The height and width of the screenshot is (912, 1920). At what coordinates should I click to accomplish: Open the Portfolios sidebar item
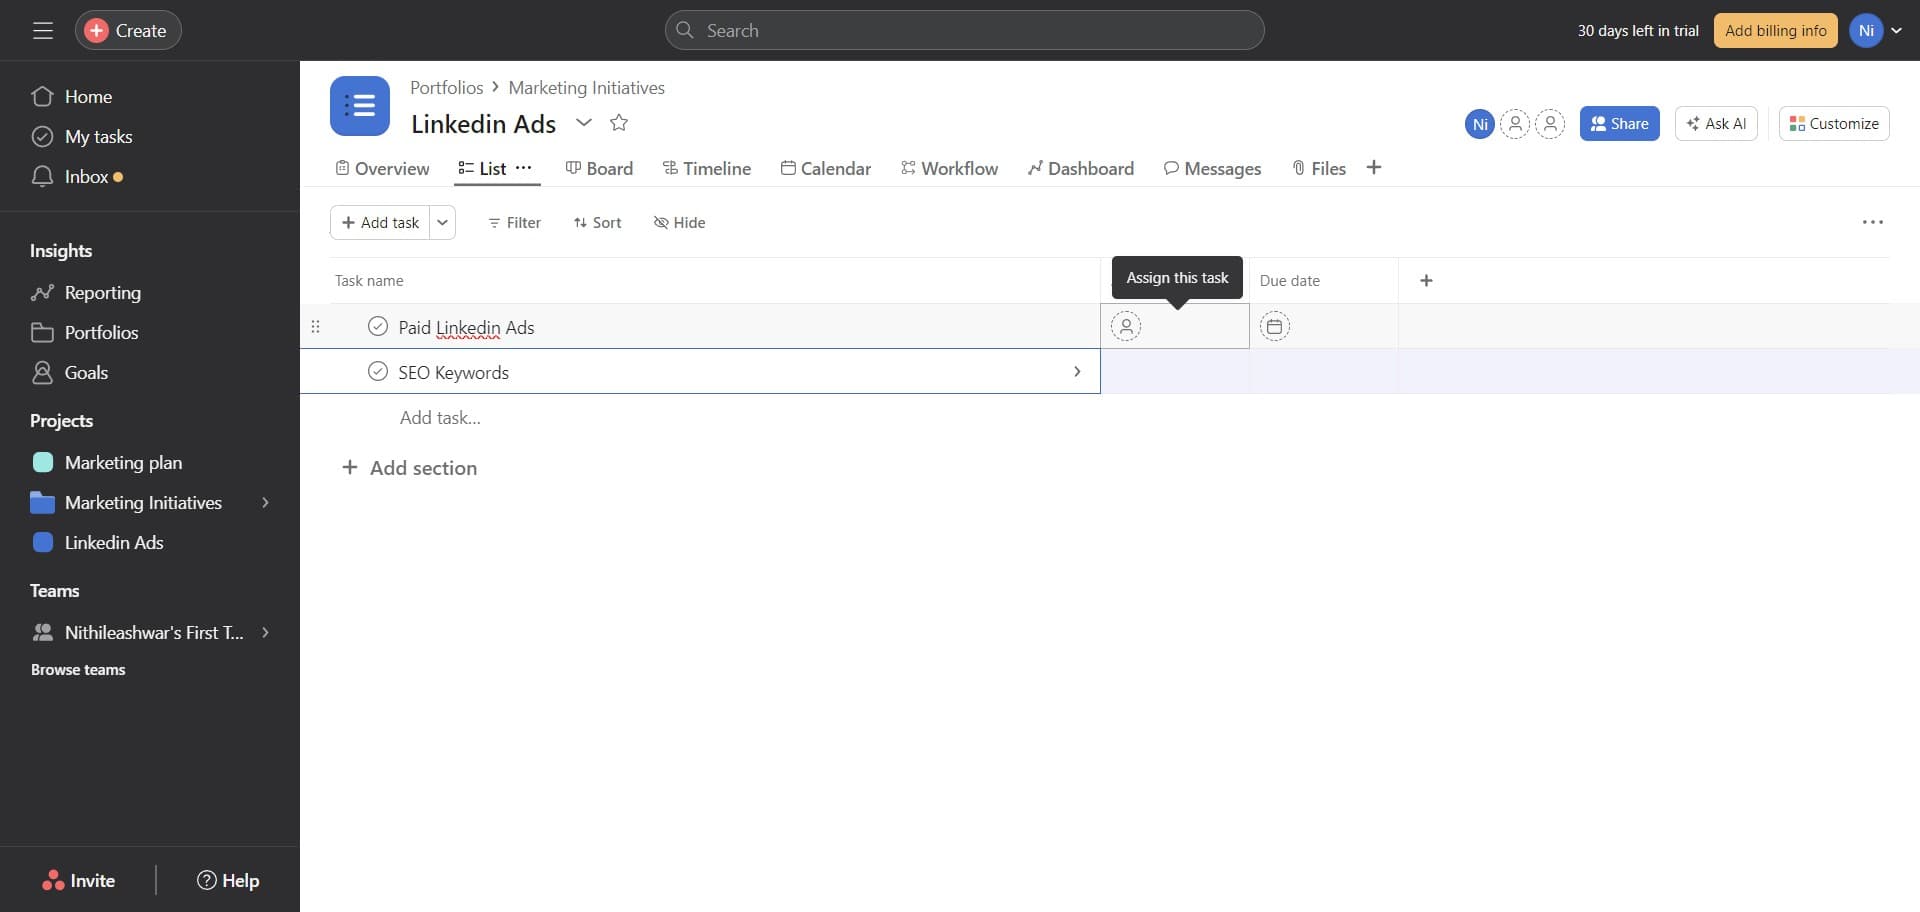(102, 332)
